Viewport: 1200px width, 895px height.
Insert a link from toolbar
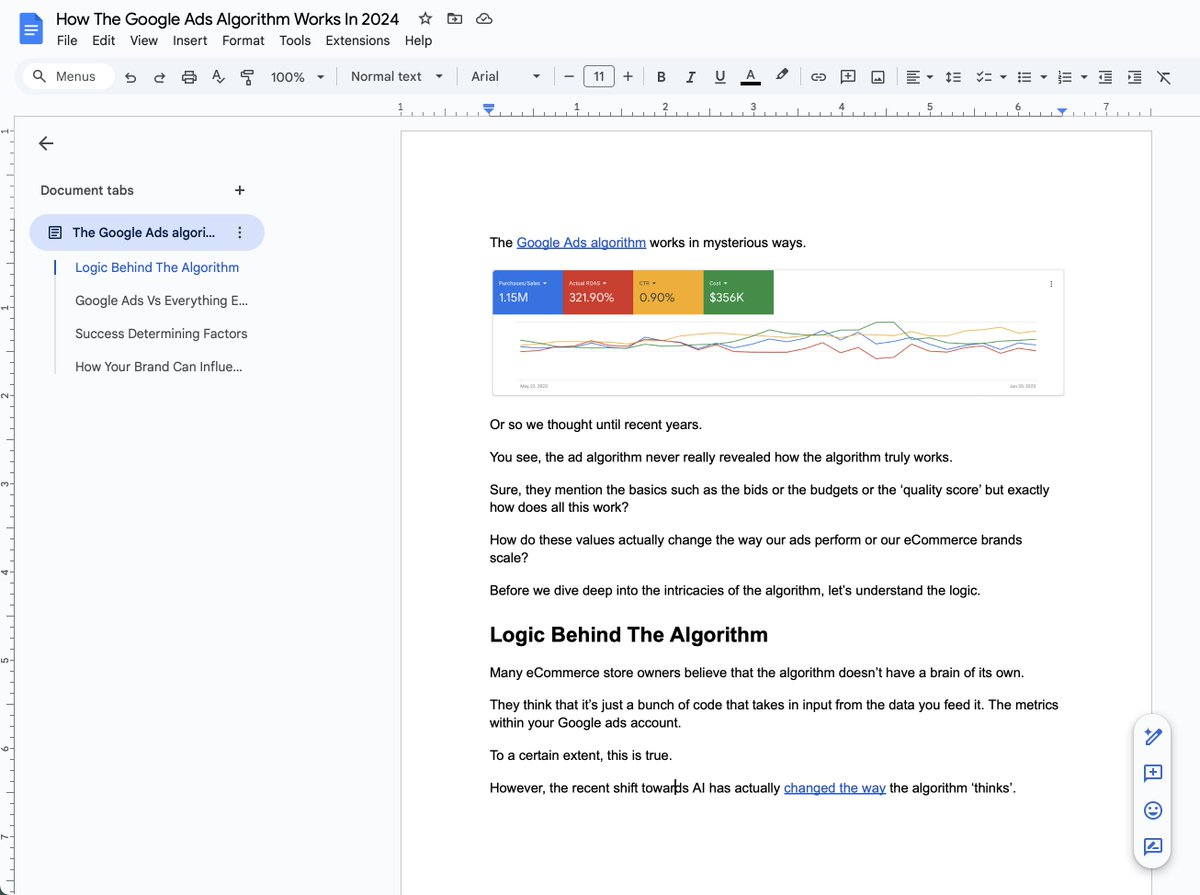[818, 77]
